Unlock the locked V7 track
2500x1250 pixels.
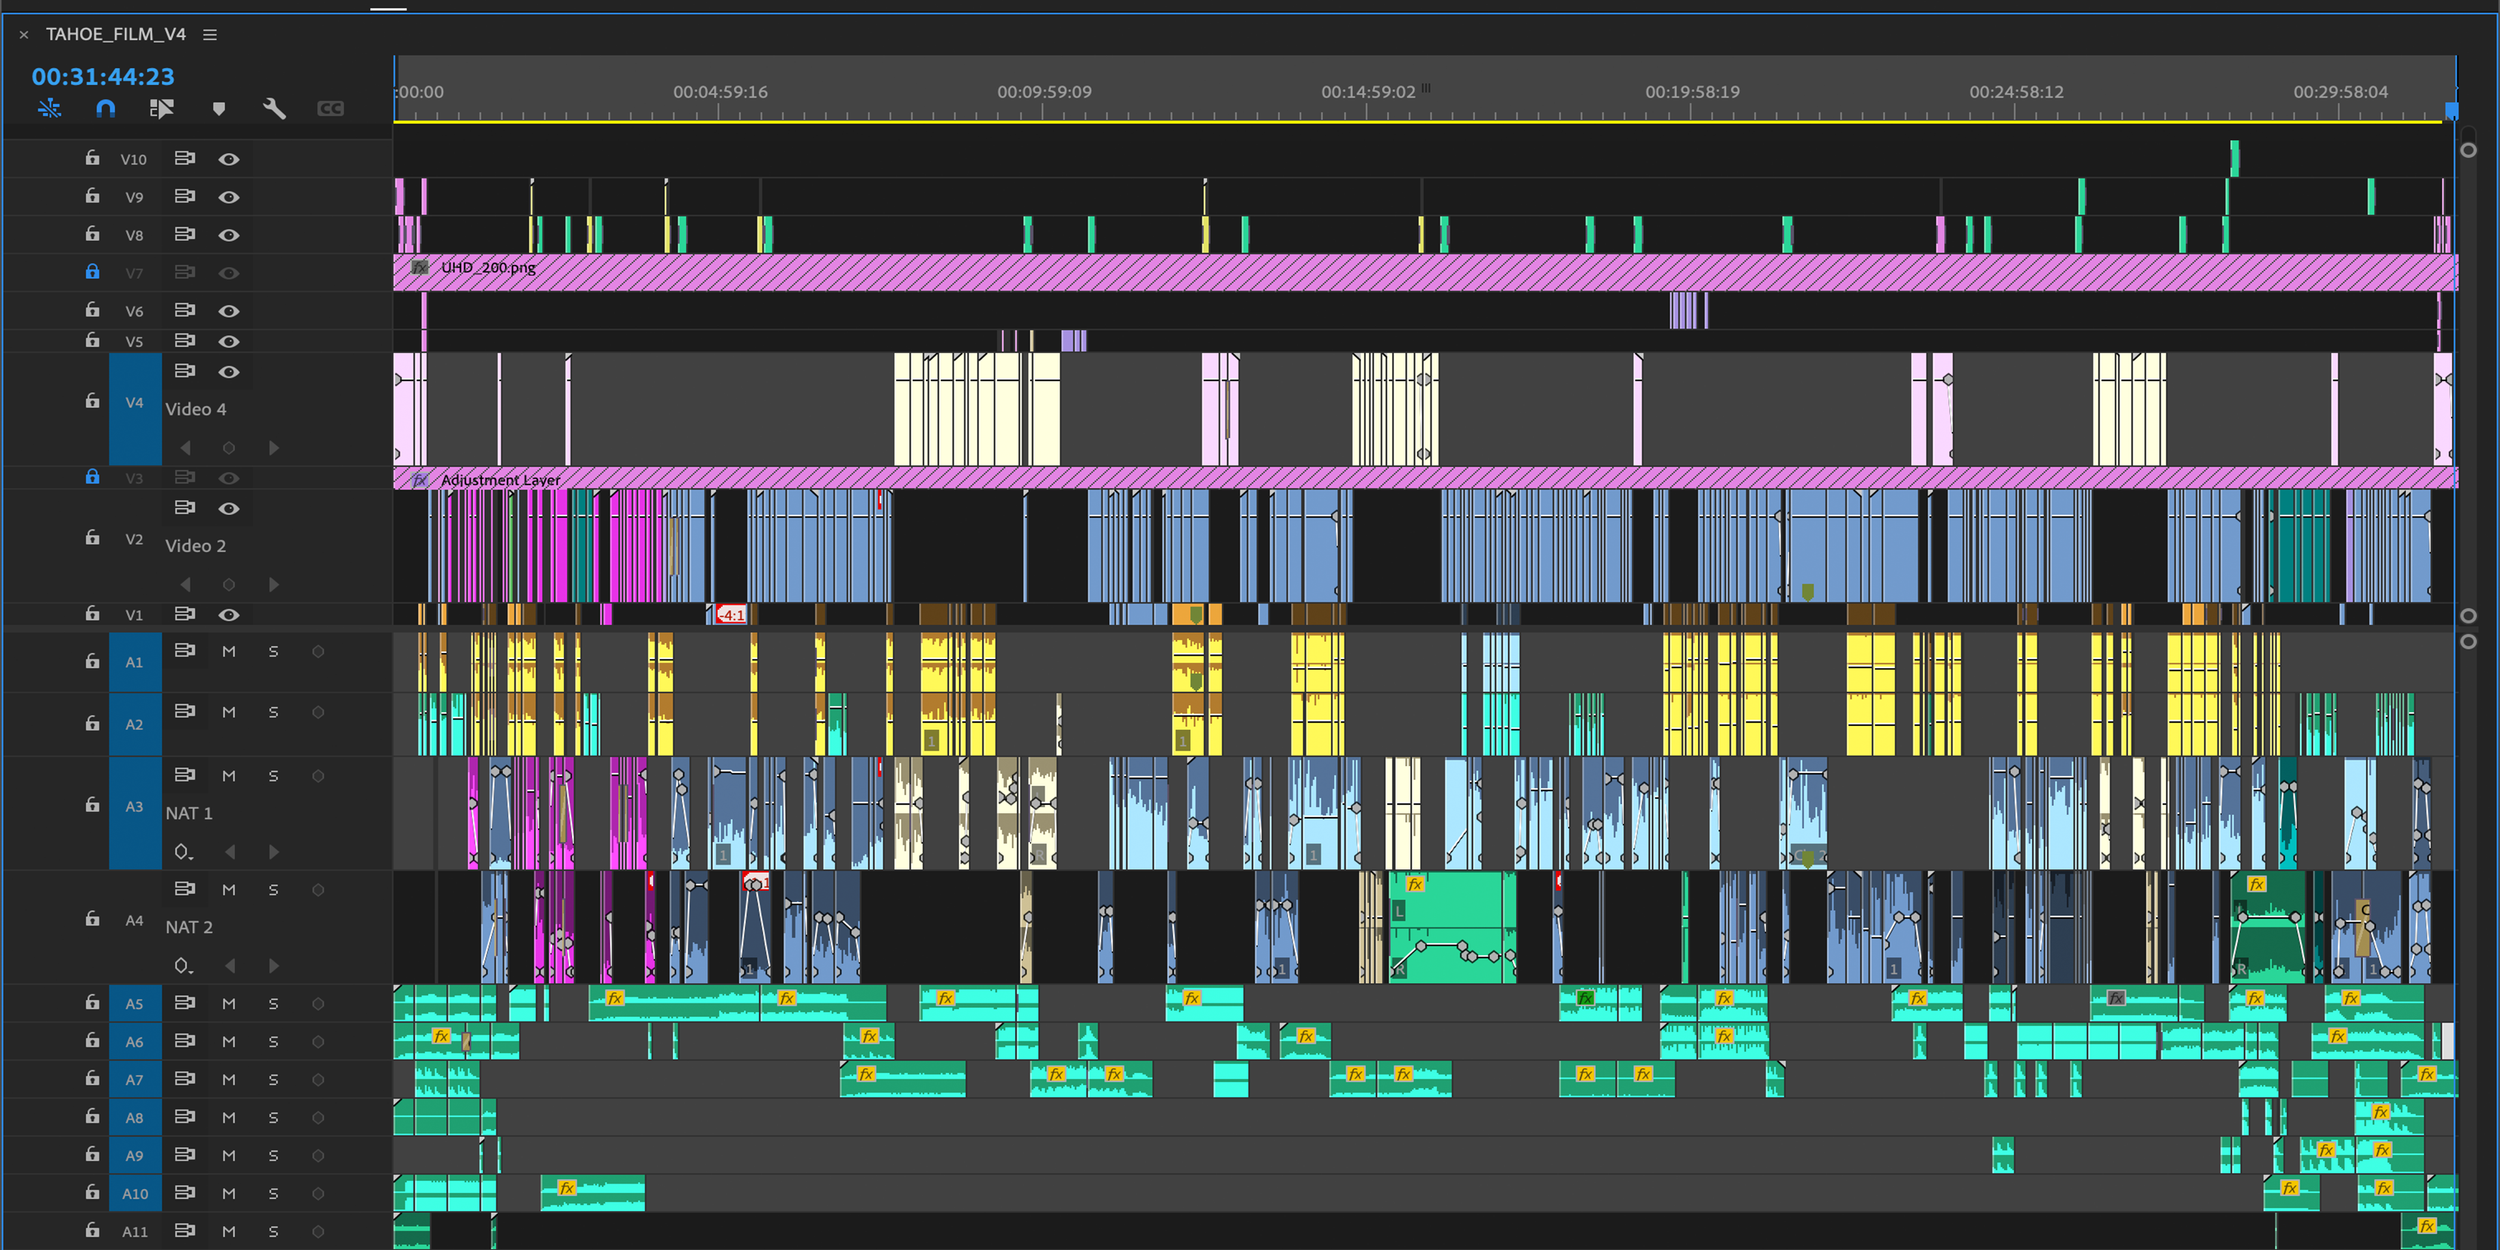coord(92,271)
